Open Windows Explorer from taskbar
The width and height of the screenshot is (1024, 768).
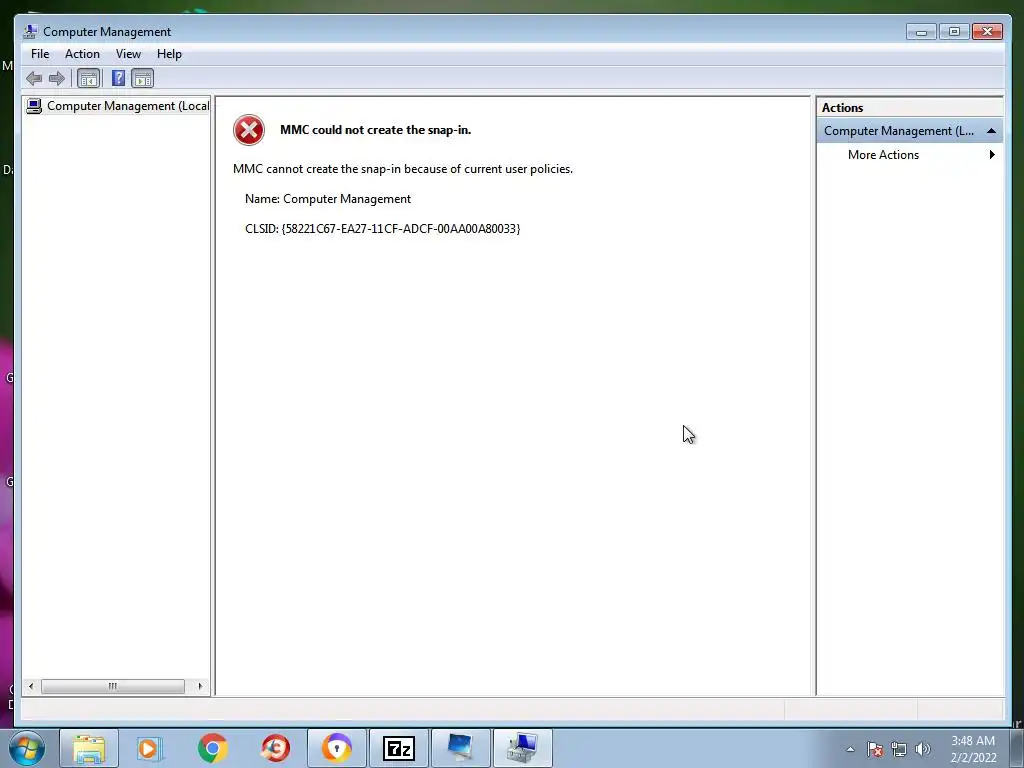89,748
